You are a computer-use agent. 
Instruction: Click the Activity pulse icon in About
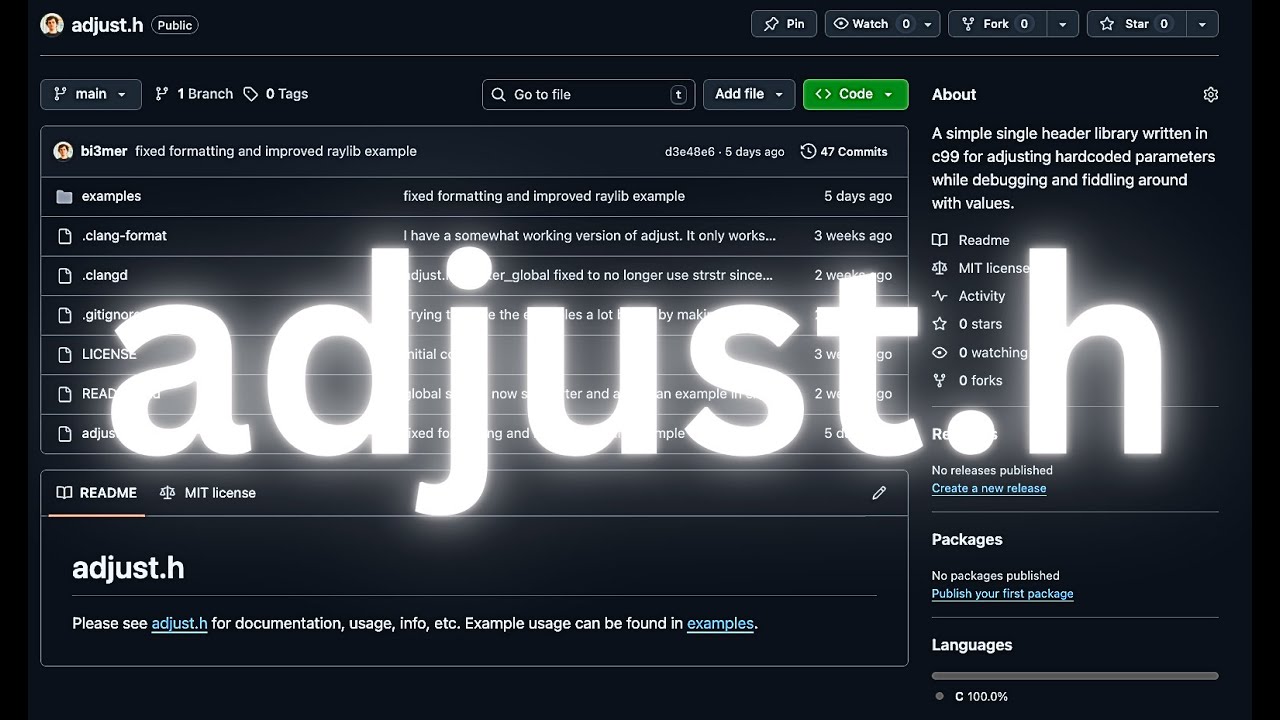click(x=939, y=296)
